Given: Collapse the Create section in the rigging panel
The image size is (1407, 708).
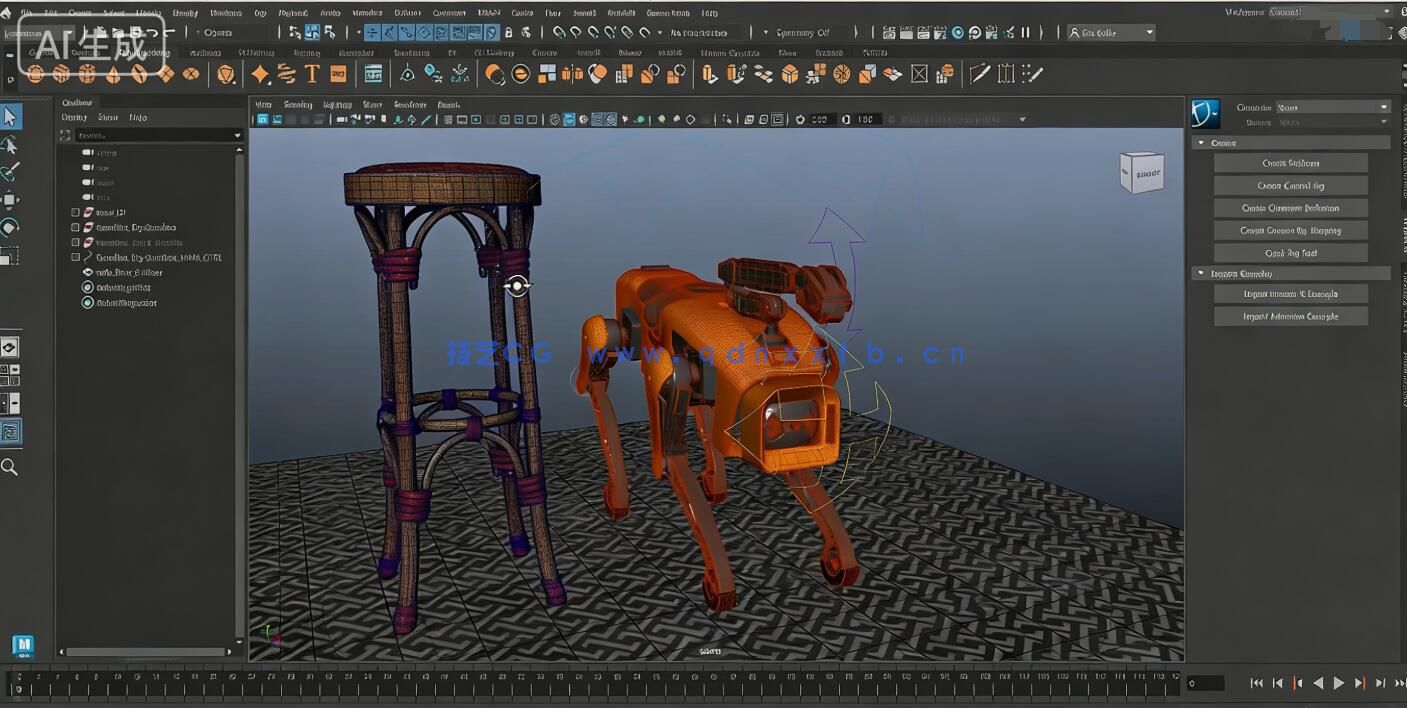Looking at the screenshot, I should tap(1202, 142).
